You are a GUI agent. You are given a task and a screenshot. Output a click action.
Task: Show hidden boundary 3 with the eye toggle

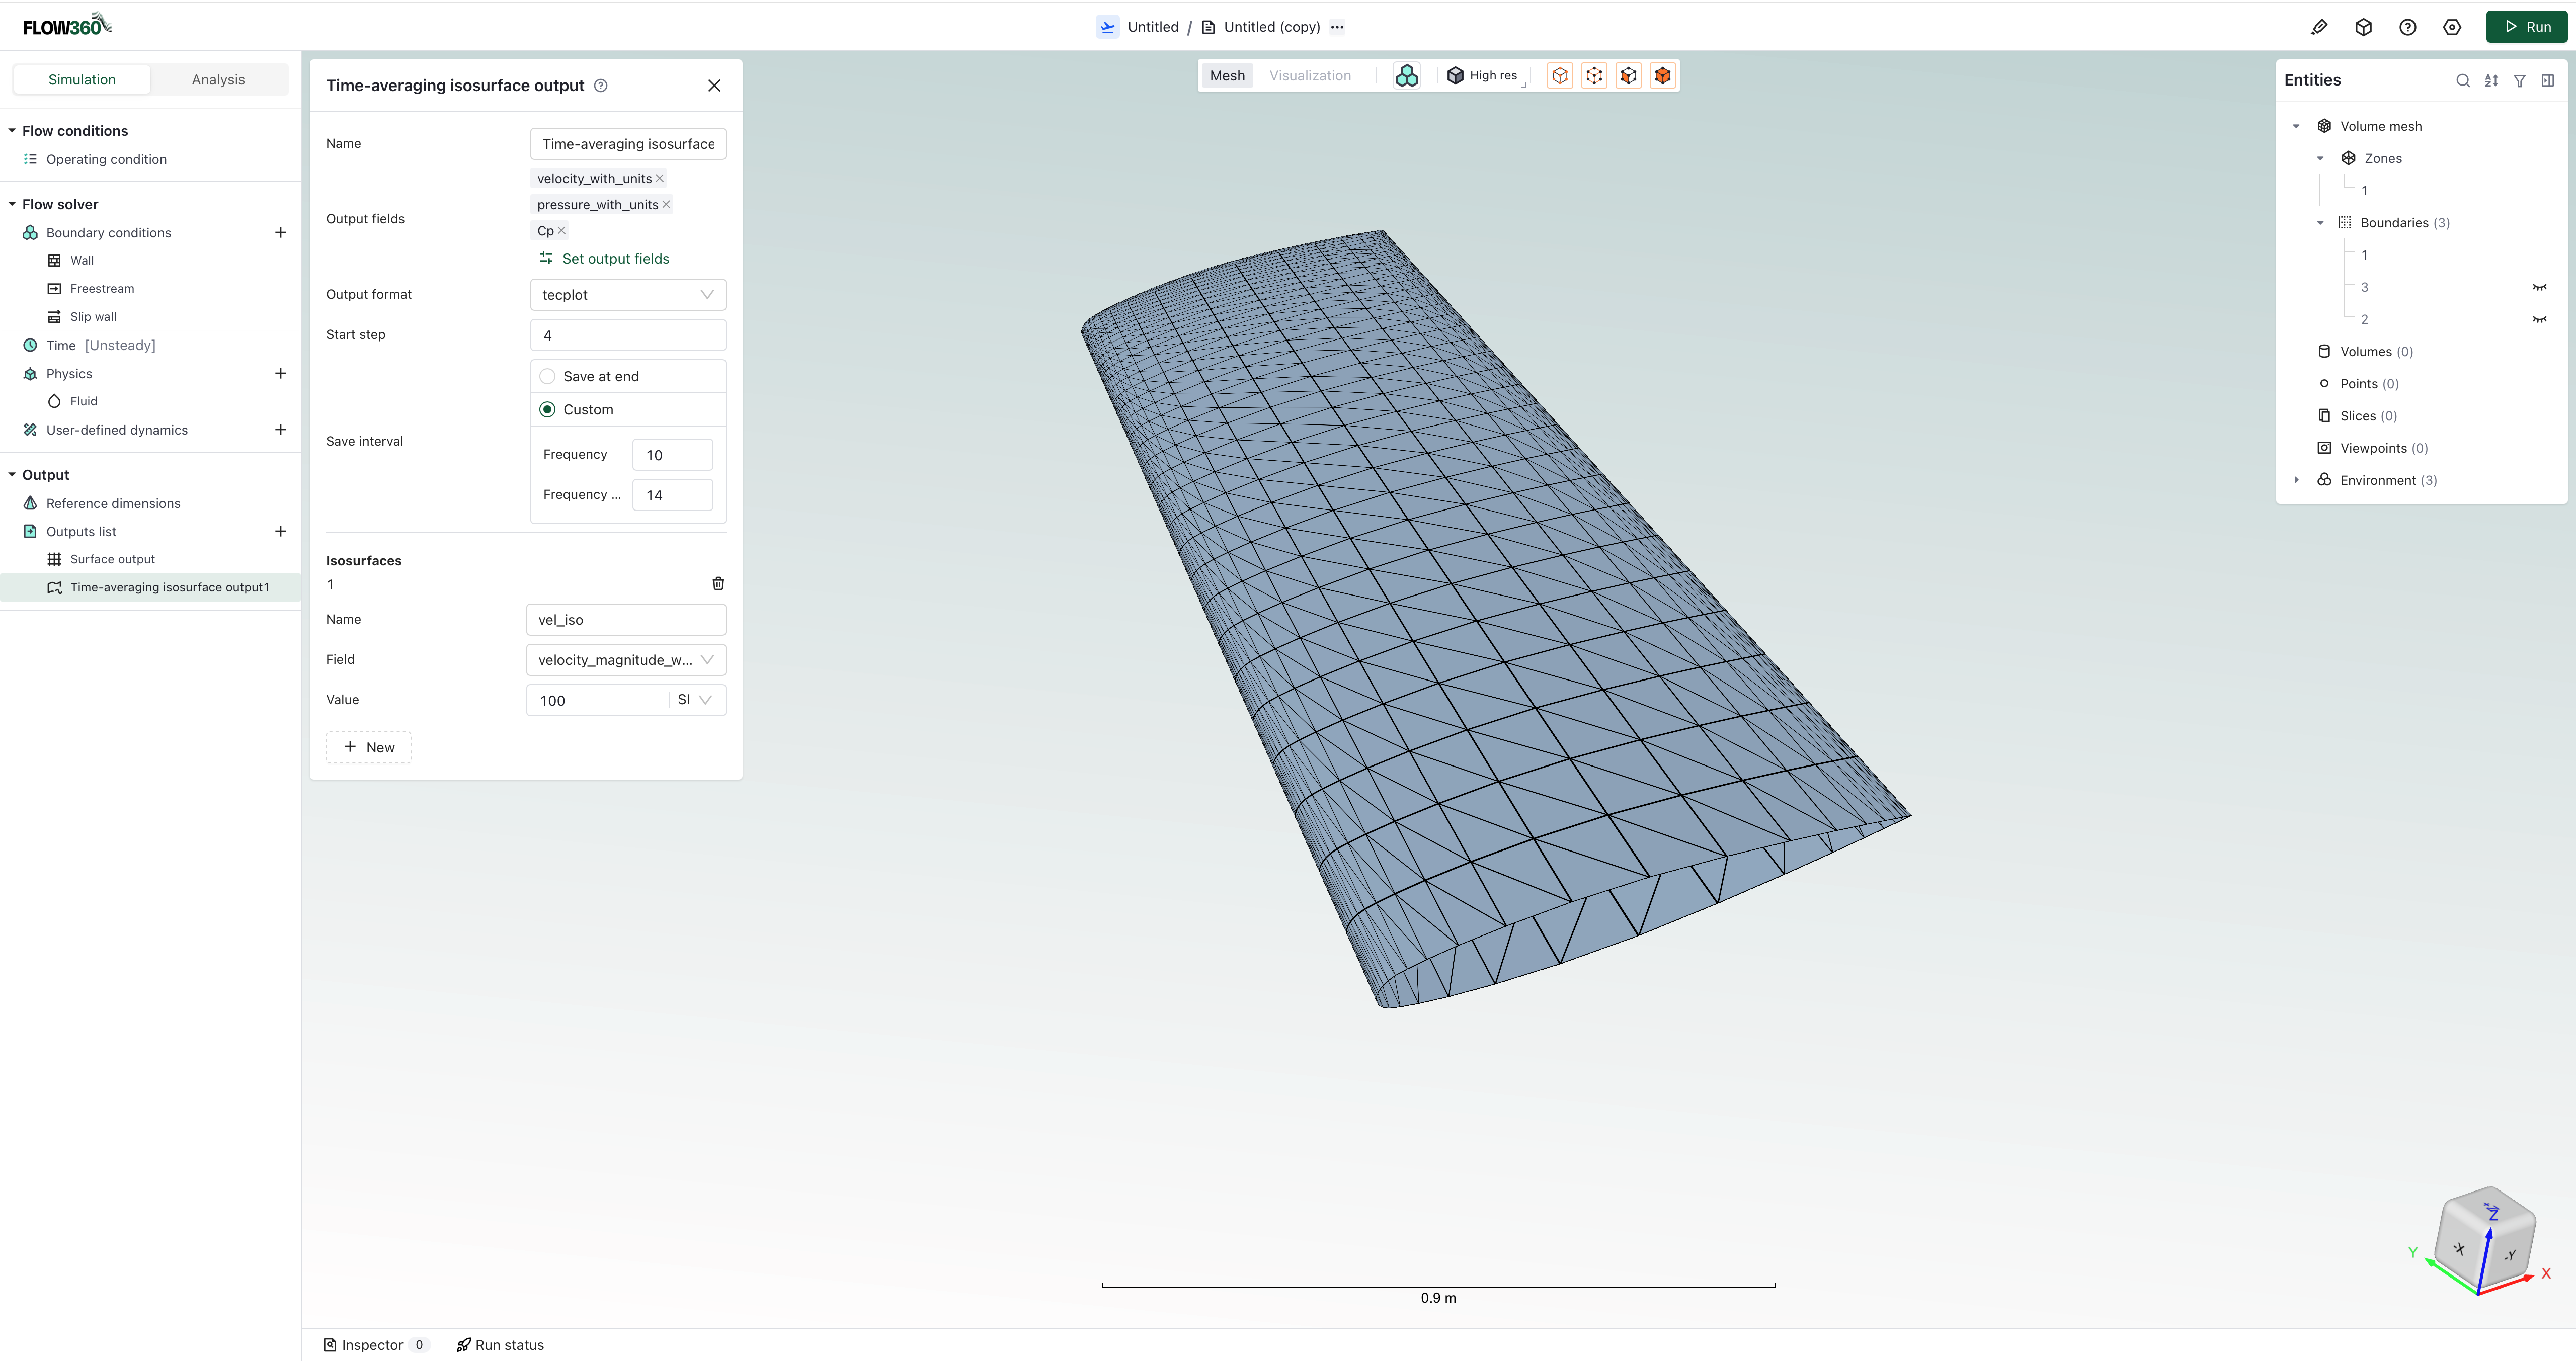(x=2539, y=287)
